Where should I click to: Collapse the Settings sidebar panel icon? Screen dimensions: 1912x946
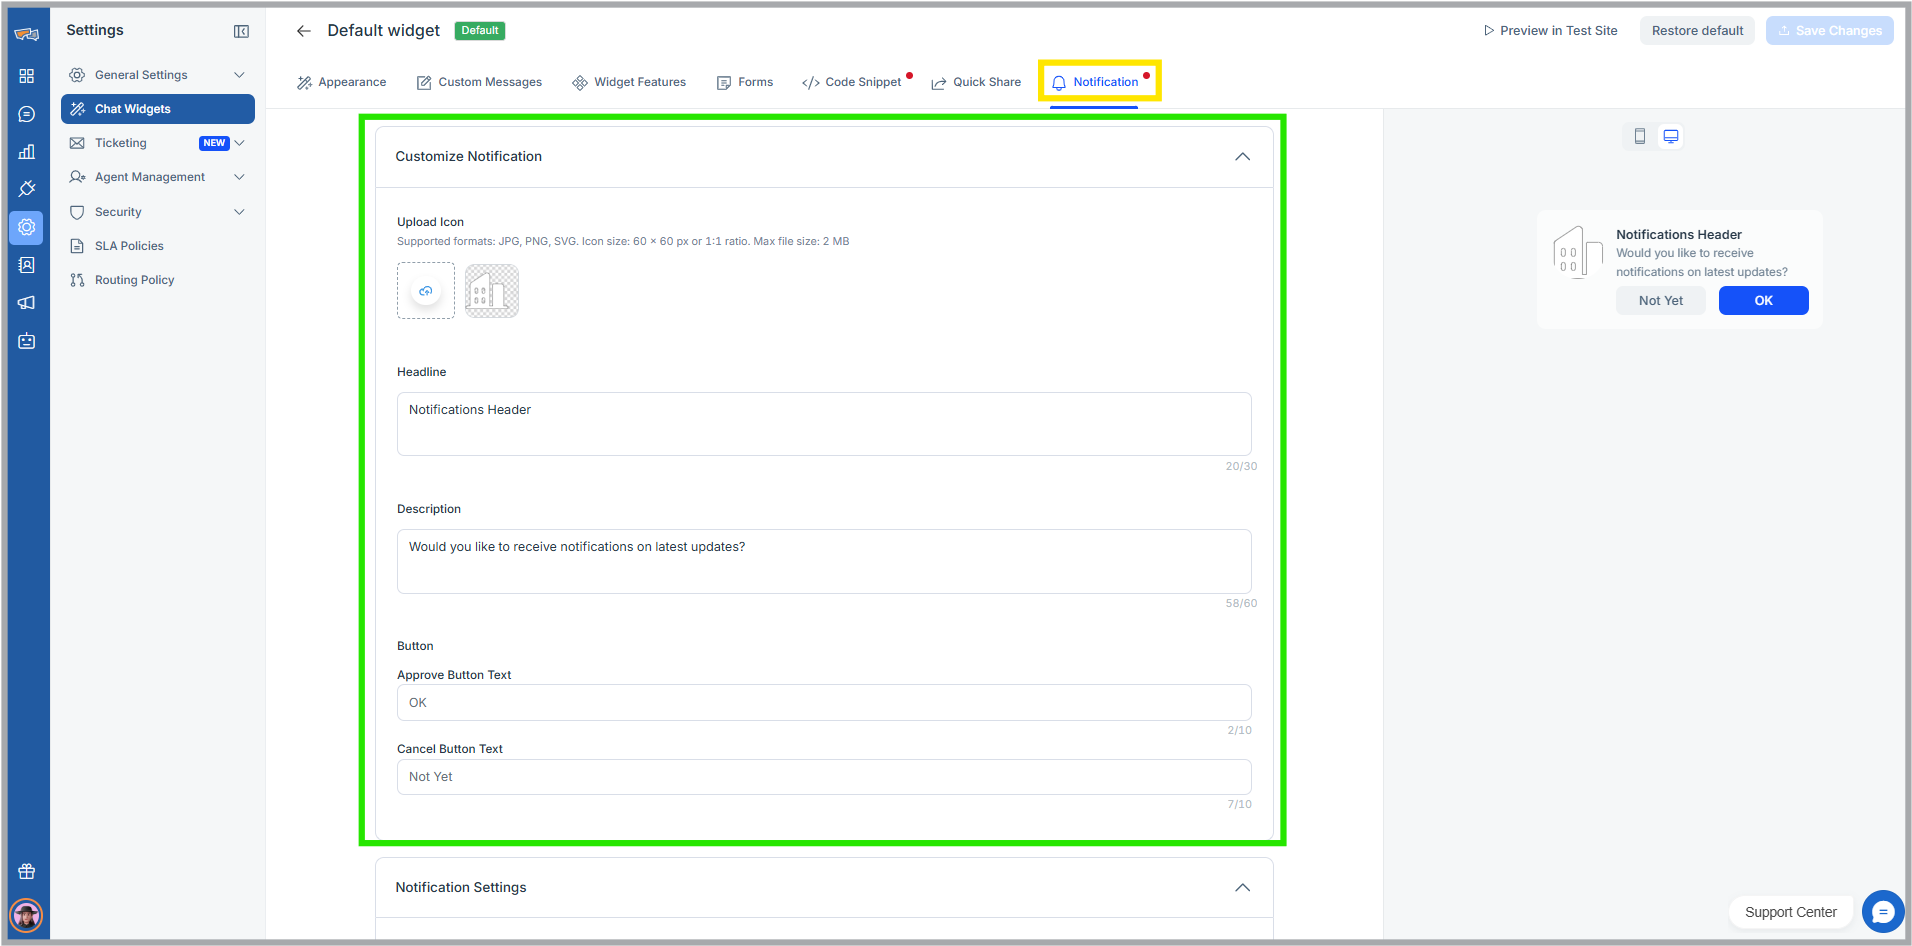pyautogui.click(x=241, y=31)
